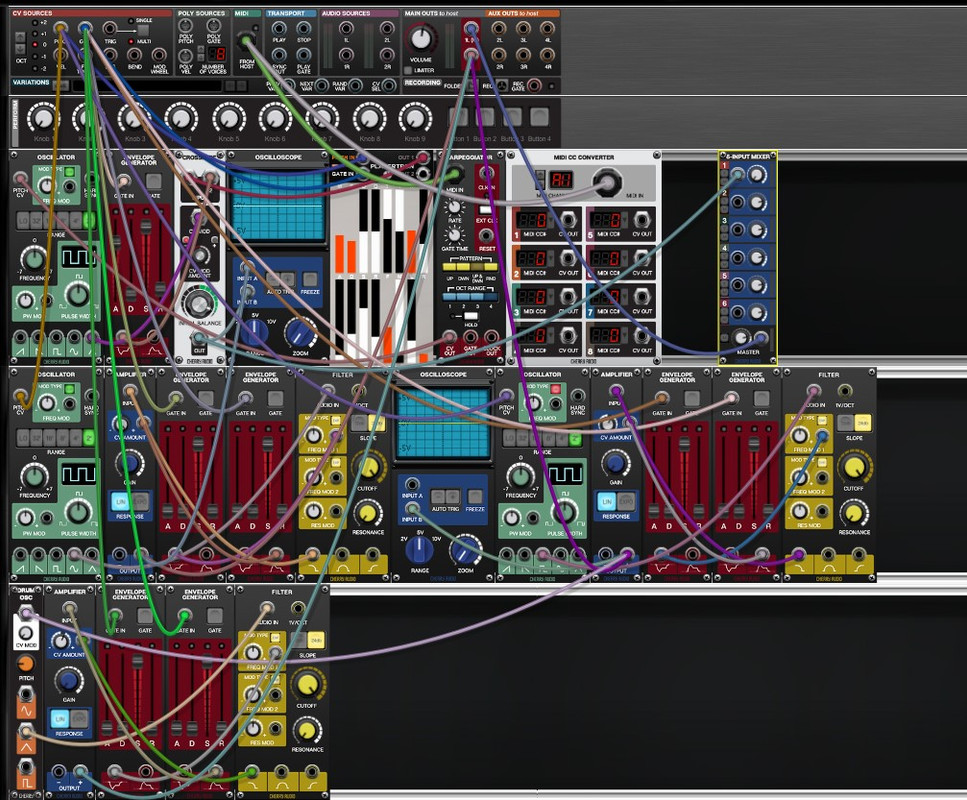Screen dimensions: 967x800
Task: Click Perform Knob 5
Action: click(x=229, y=118)
